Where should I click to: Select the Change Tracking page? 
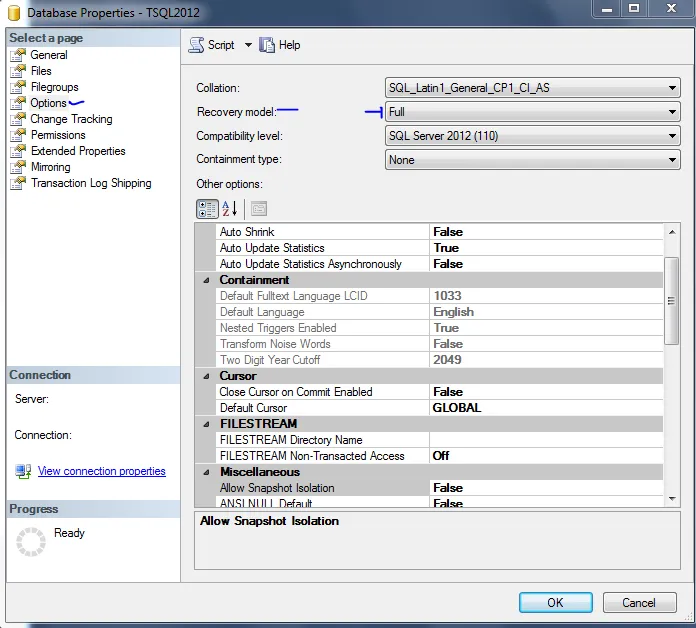pos(71,119)
